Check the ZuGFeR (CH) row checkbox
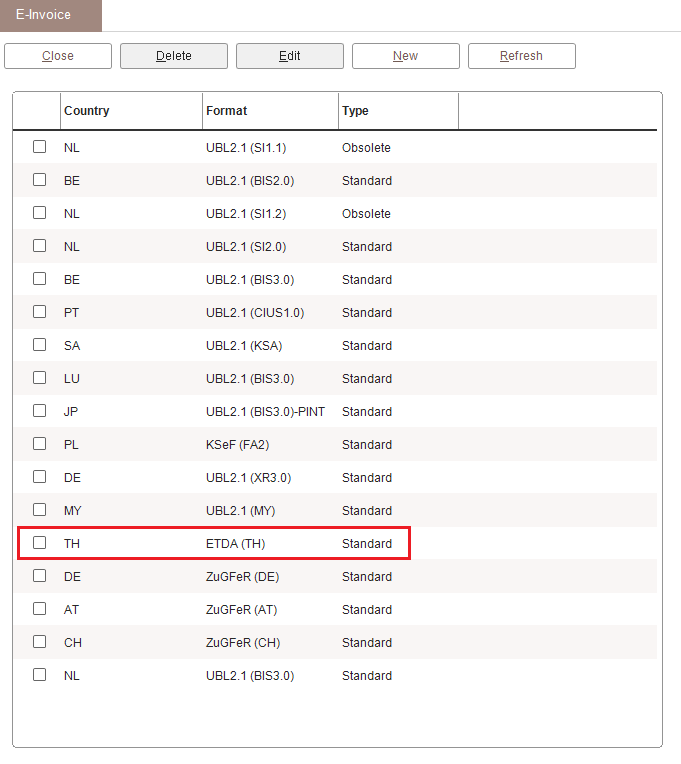 tap(40, 642)
